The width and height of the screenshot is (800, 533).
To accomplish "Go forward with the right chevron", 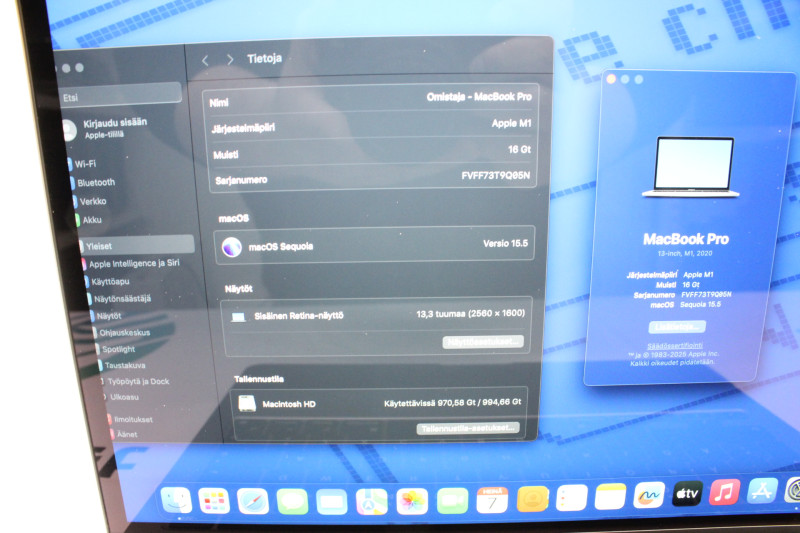I will tap(230, 60).
